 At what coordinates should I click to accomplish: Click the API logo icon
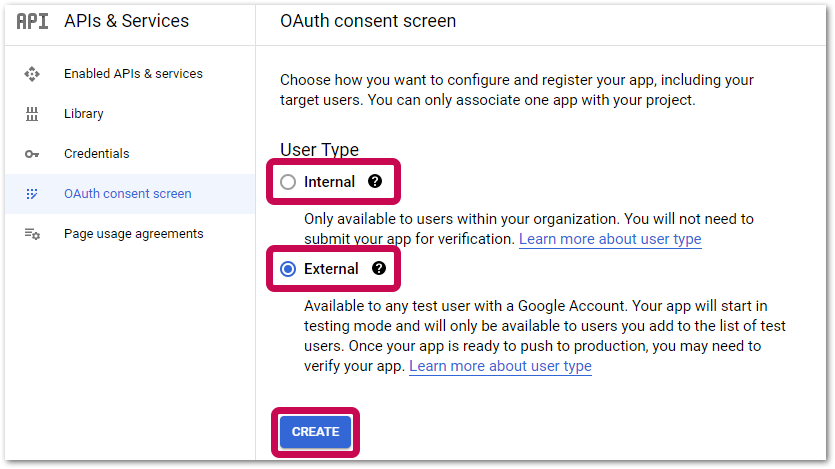pyautogui.click(x=32, y=21)
